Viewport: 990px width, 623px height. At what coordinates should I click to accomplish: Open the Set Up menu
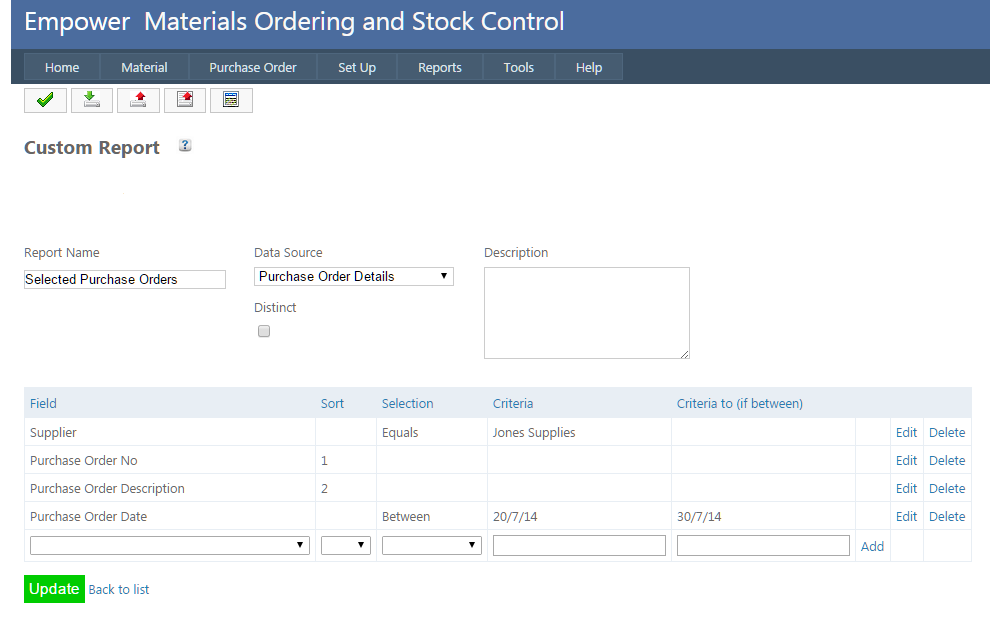(356, 68)
